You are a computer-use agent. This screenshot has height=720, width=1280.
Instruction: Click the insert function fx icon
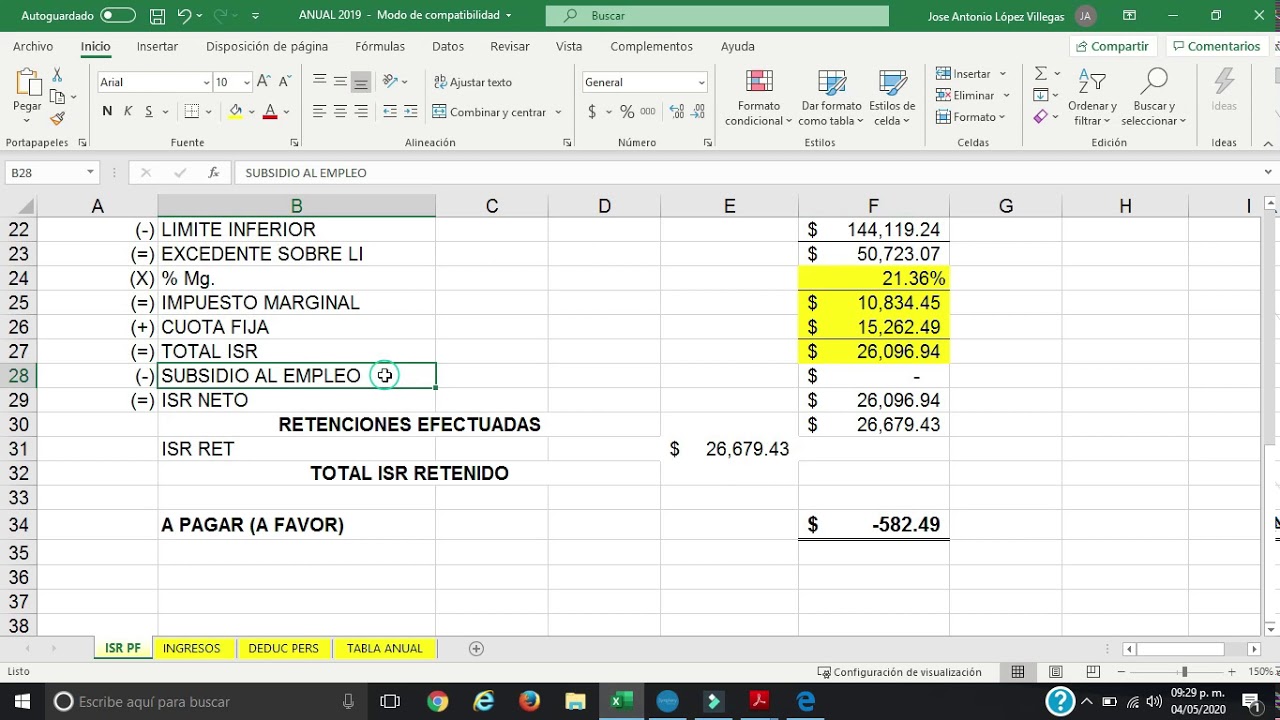coord(213,173)
